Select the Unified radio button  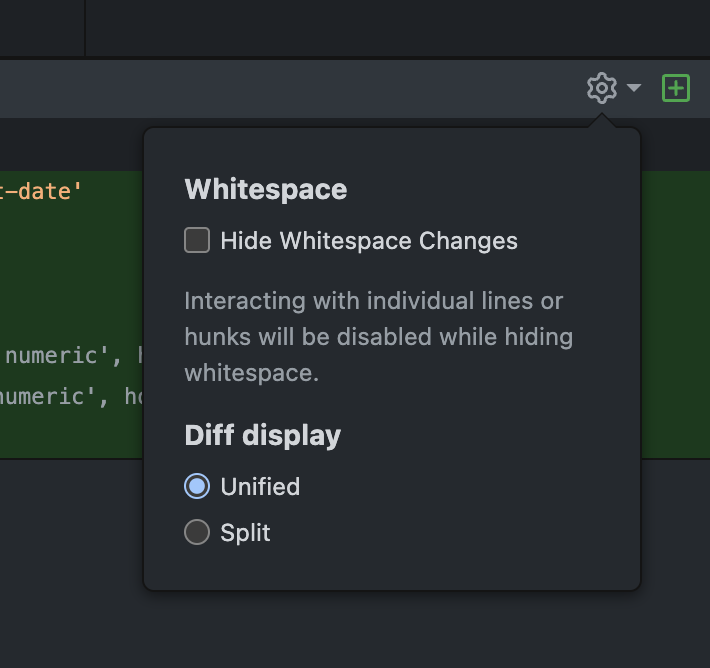coord(197,486)
